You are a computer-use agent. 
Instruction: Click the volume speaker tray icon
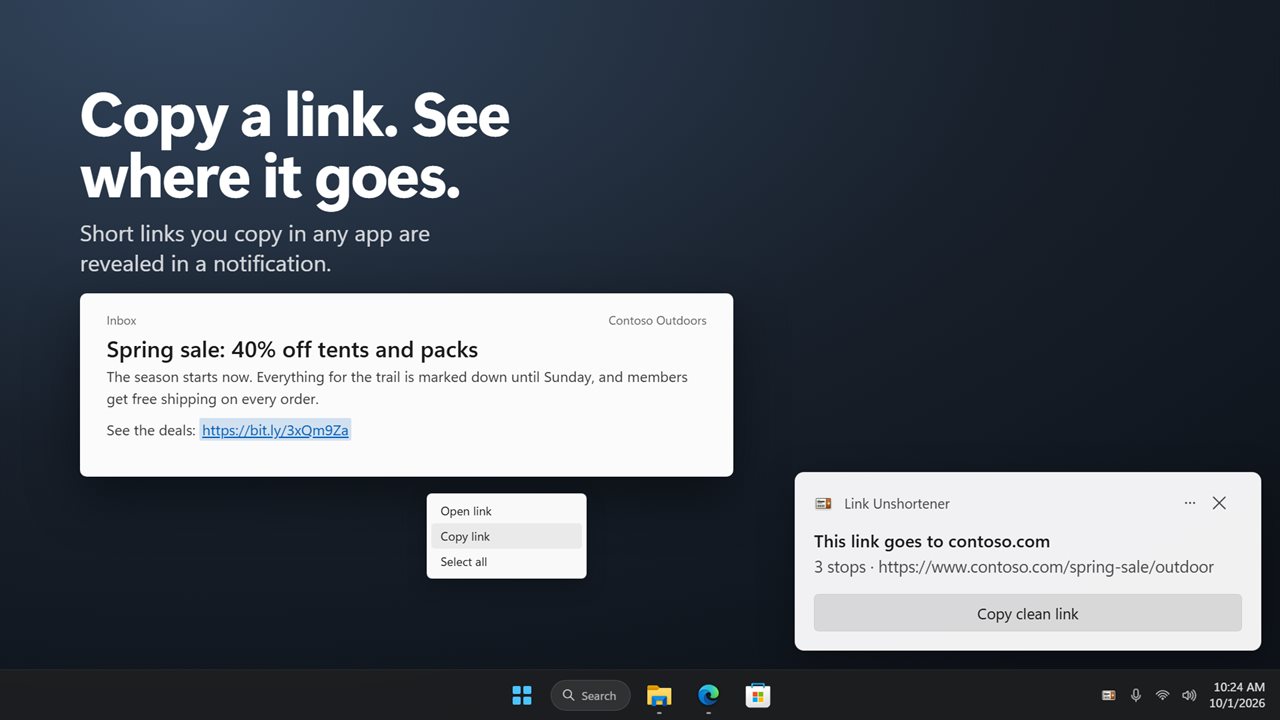(x=1189, y=695)
